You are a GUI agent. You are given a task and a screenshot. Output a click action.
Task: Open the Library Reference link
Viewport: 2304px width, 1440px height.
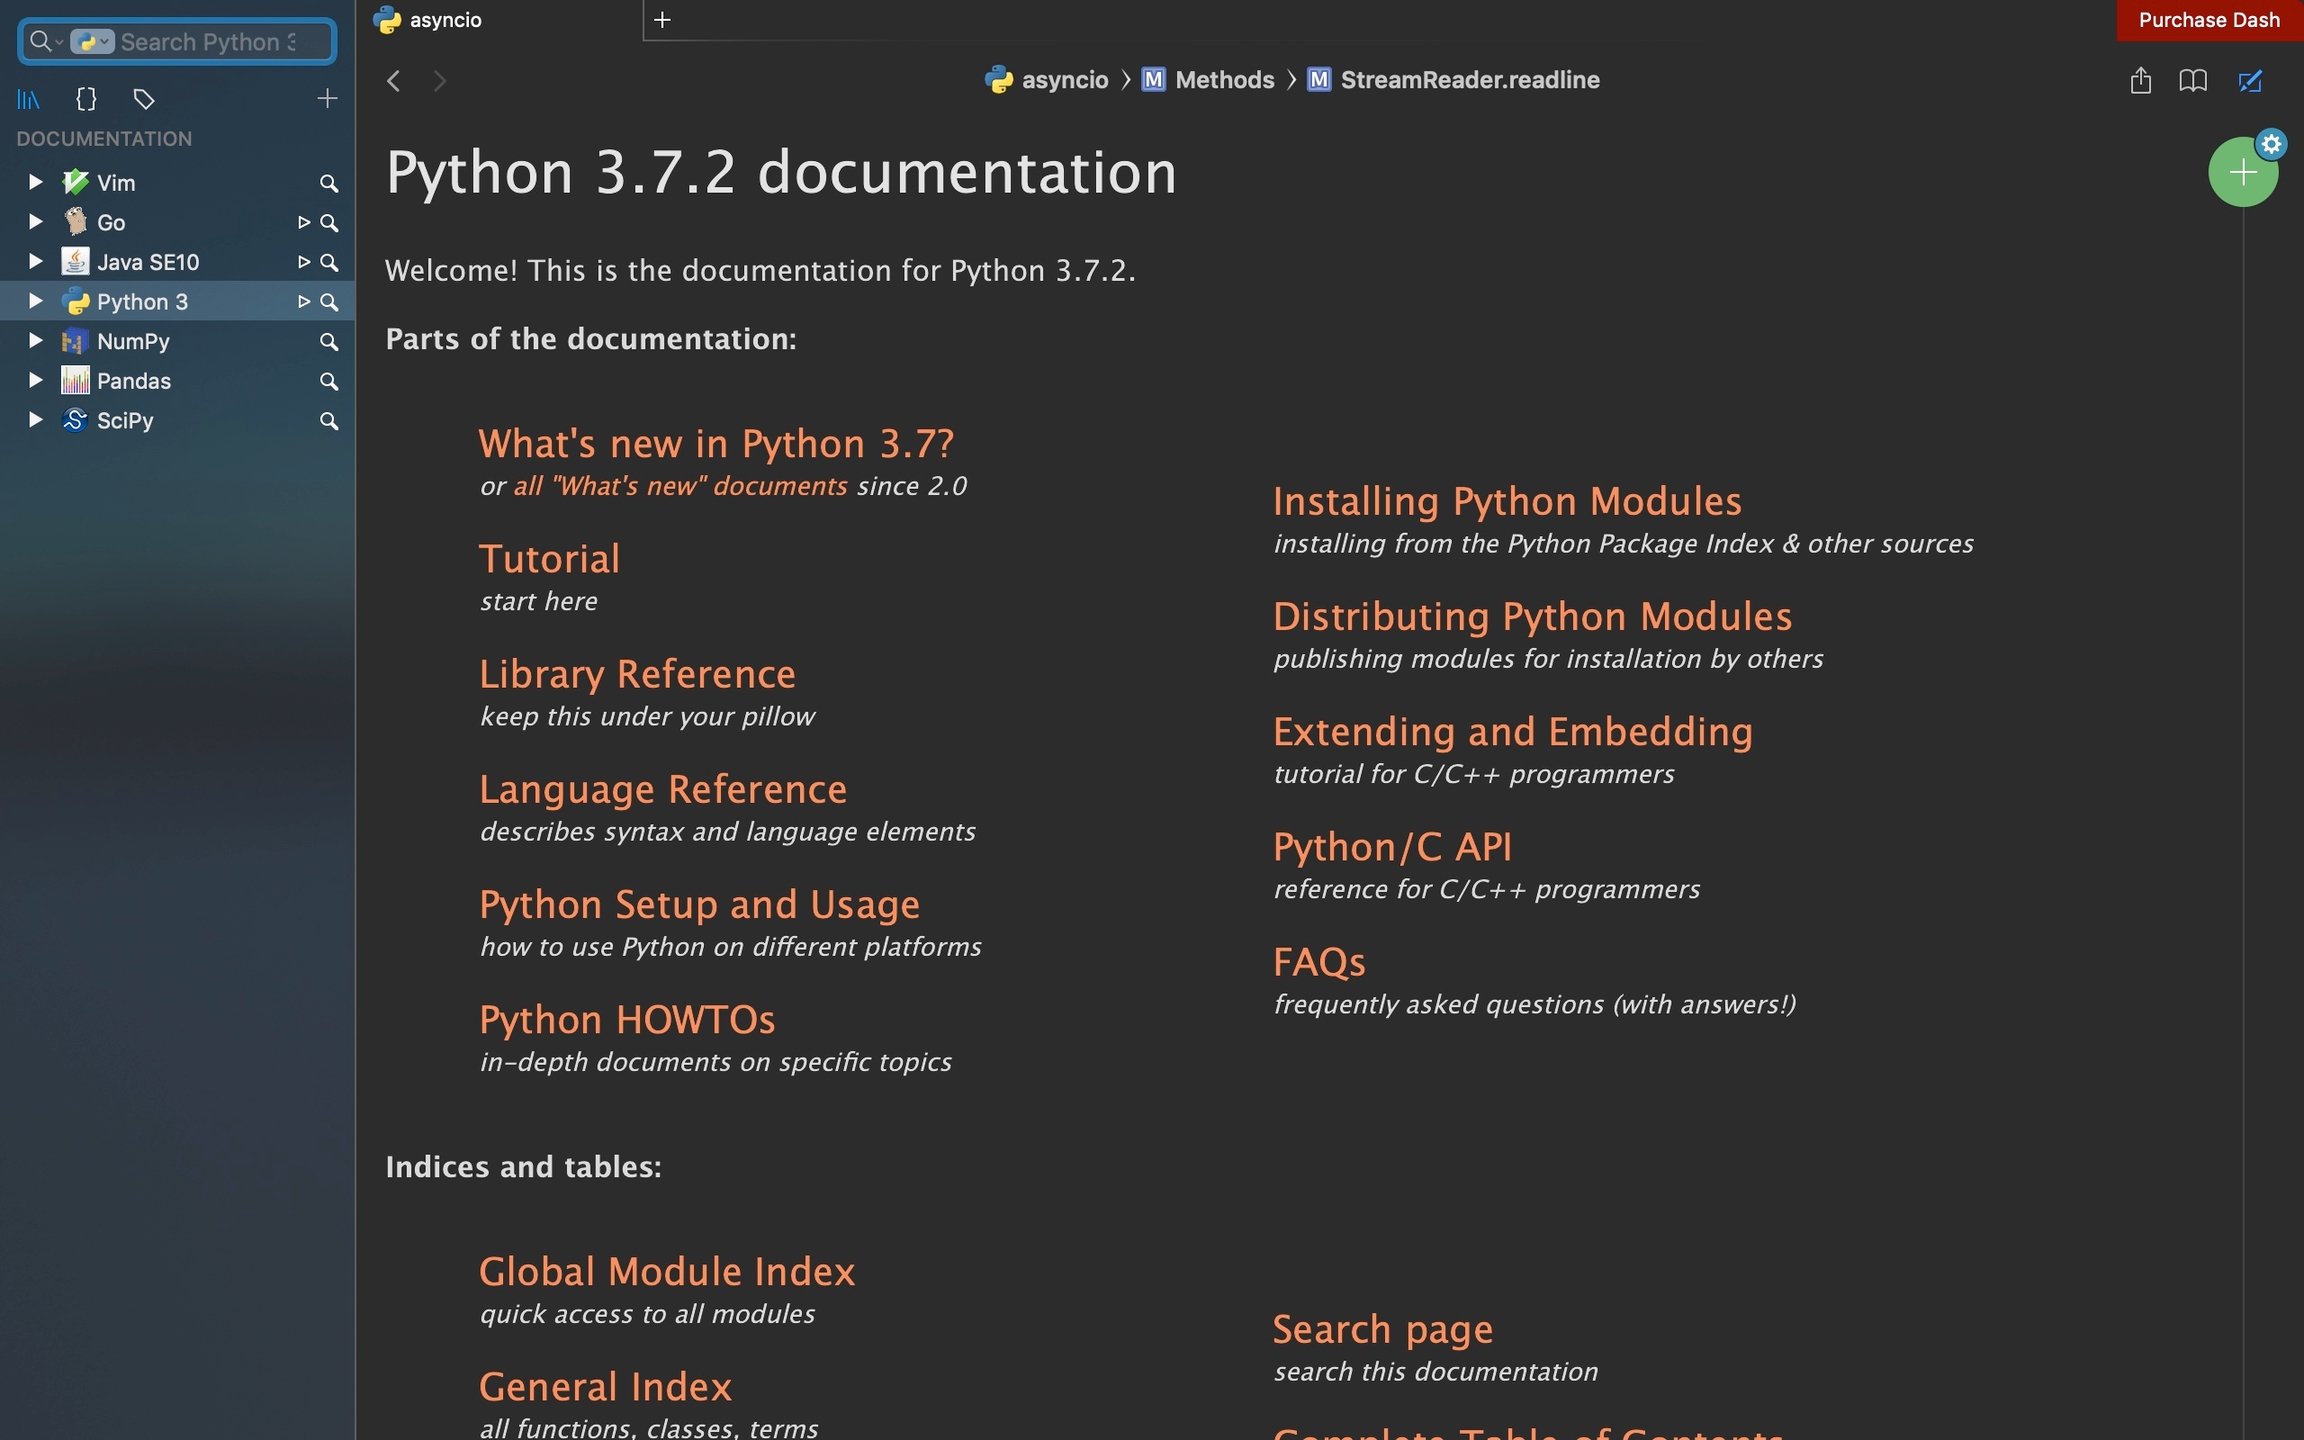point(637,674)
